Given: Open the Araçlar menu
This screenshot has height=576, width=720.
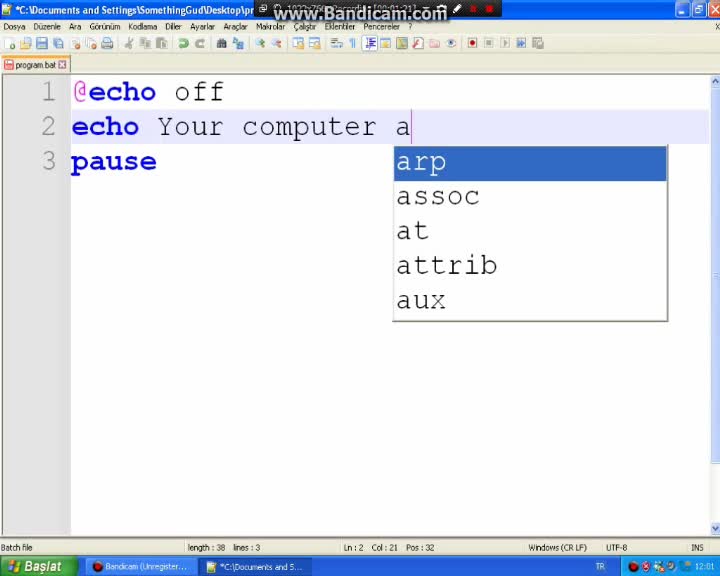Looking at the screenshot, I should tap(235, 27).
